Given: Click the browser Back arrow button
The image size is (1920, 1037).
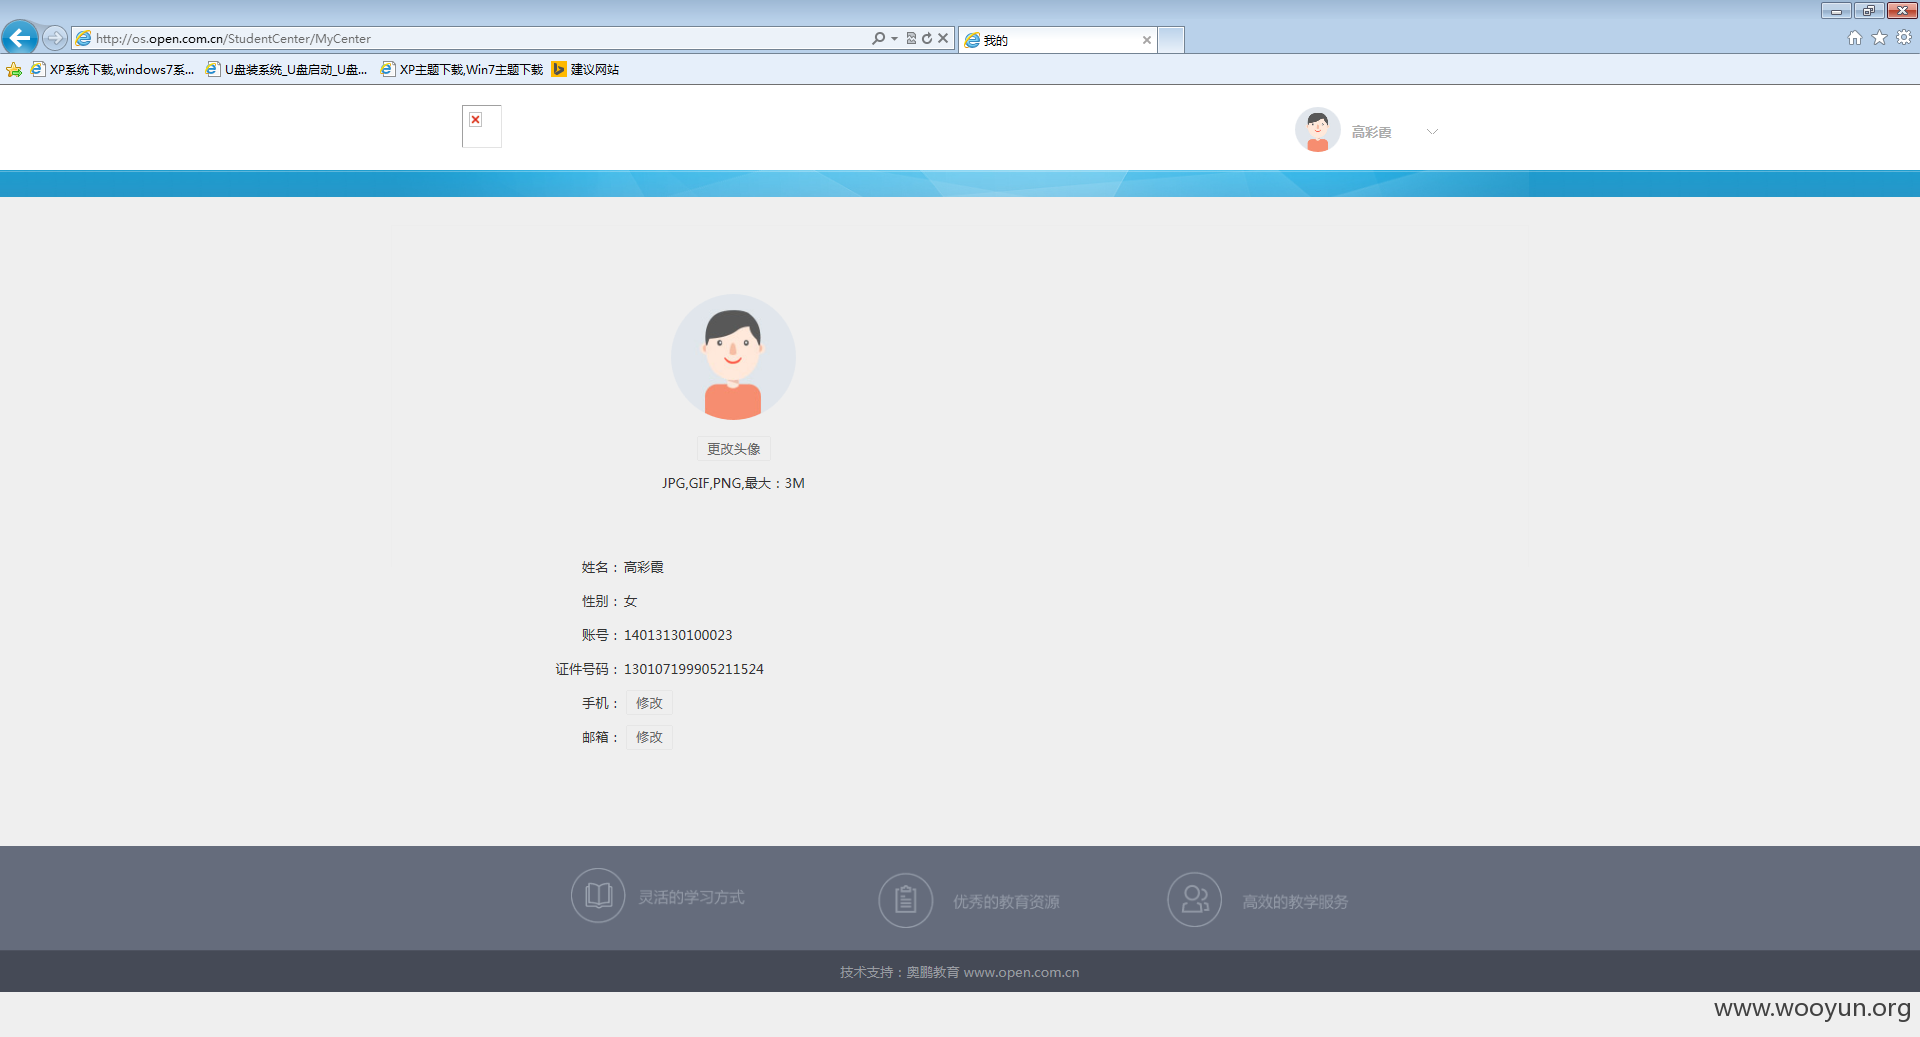Looking at the screenshot, I should click(x=20, y=38).
